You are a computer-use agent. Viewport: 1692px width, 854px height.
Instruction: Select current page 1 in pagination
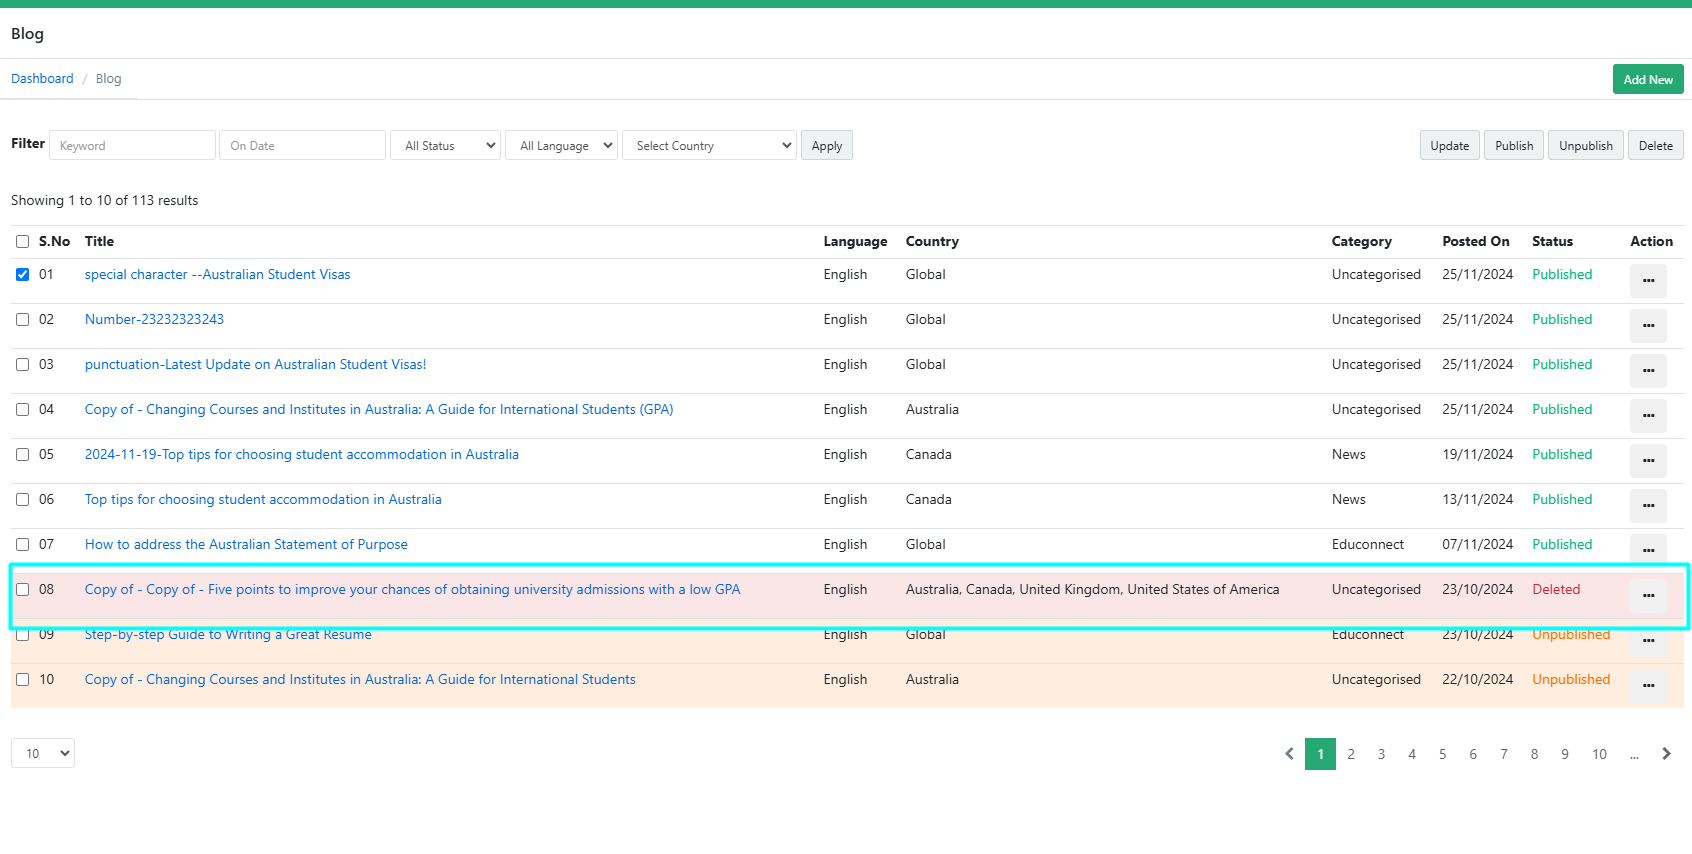(1320, 754)
